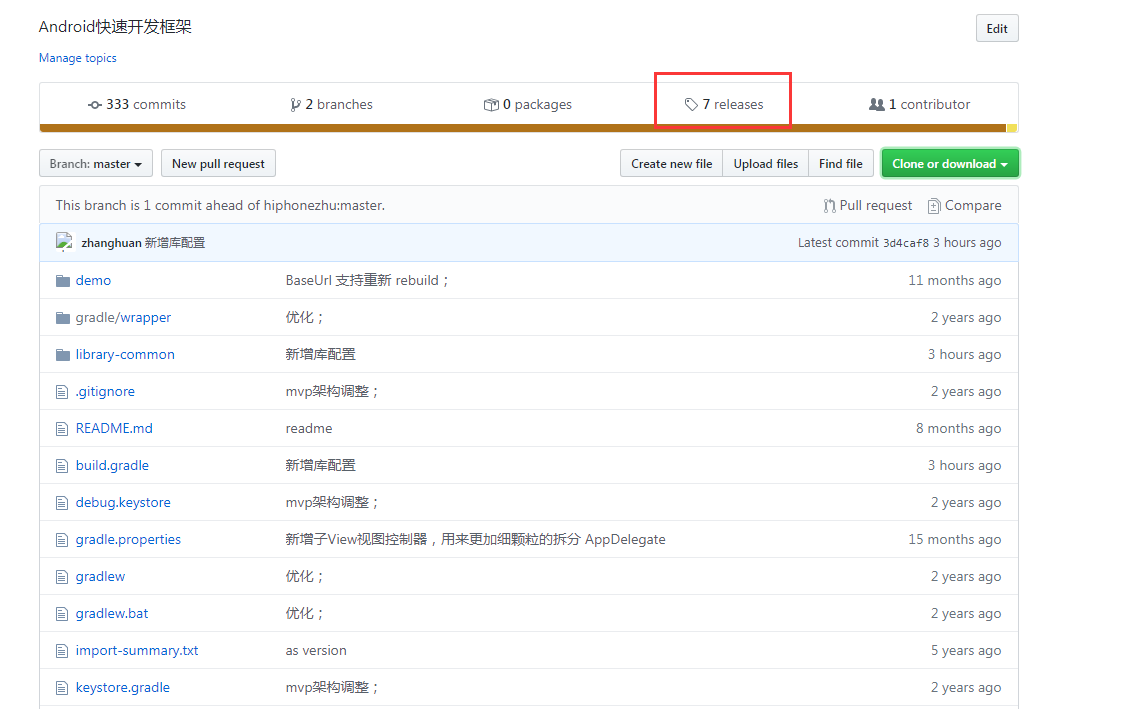Viewport: 1146px width, 709px height.
Task: Click '5 years ago' timestamp of import-summary.txt
Action: [x=966, y=651]
